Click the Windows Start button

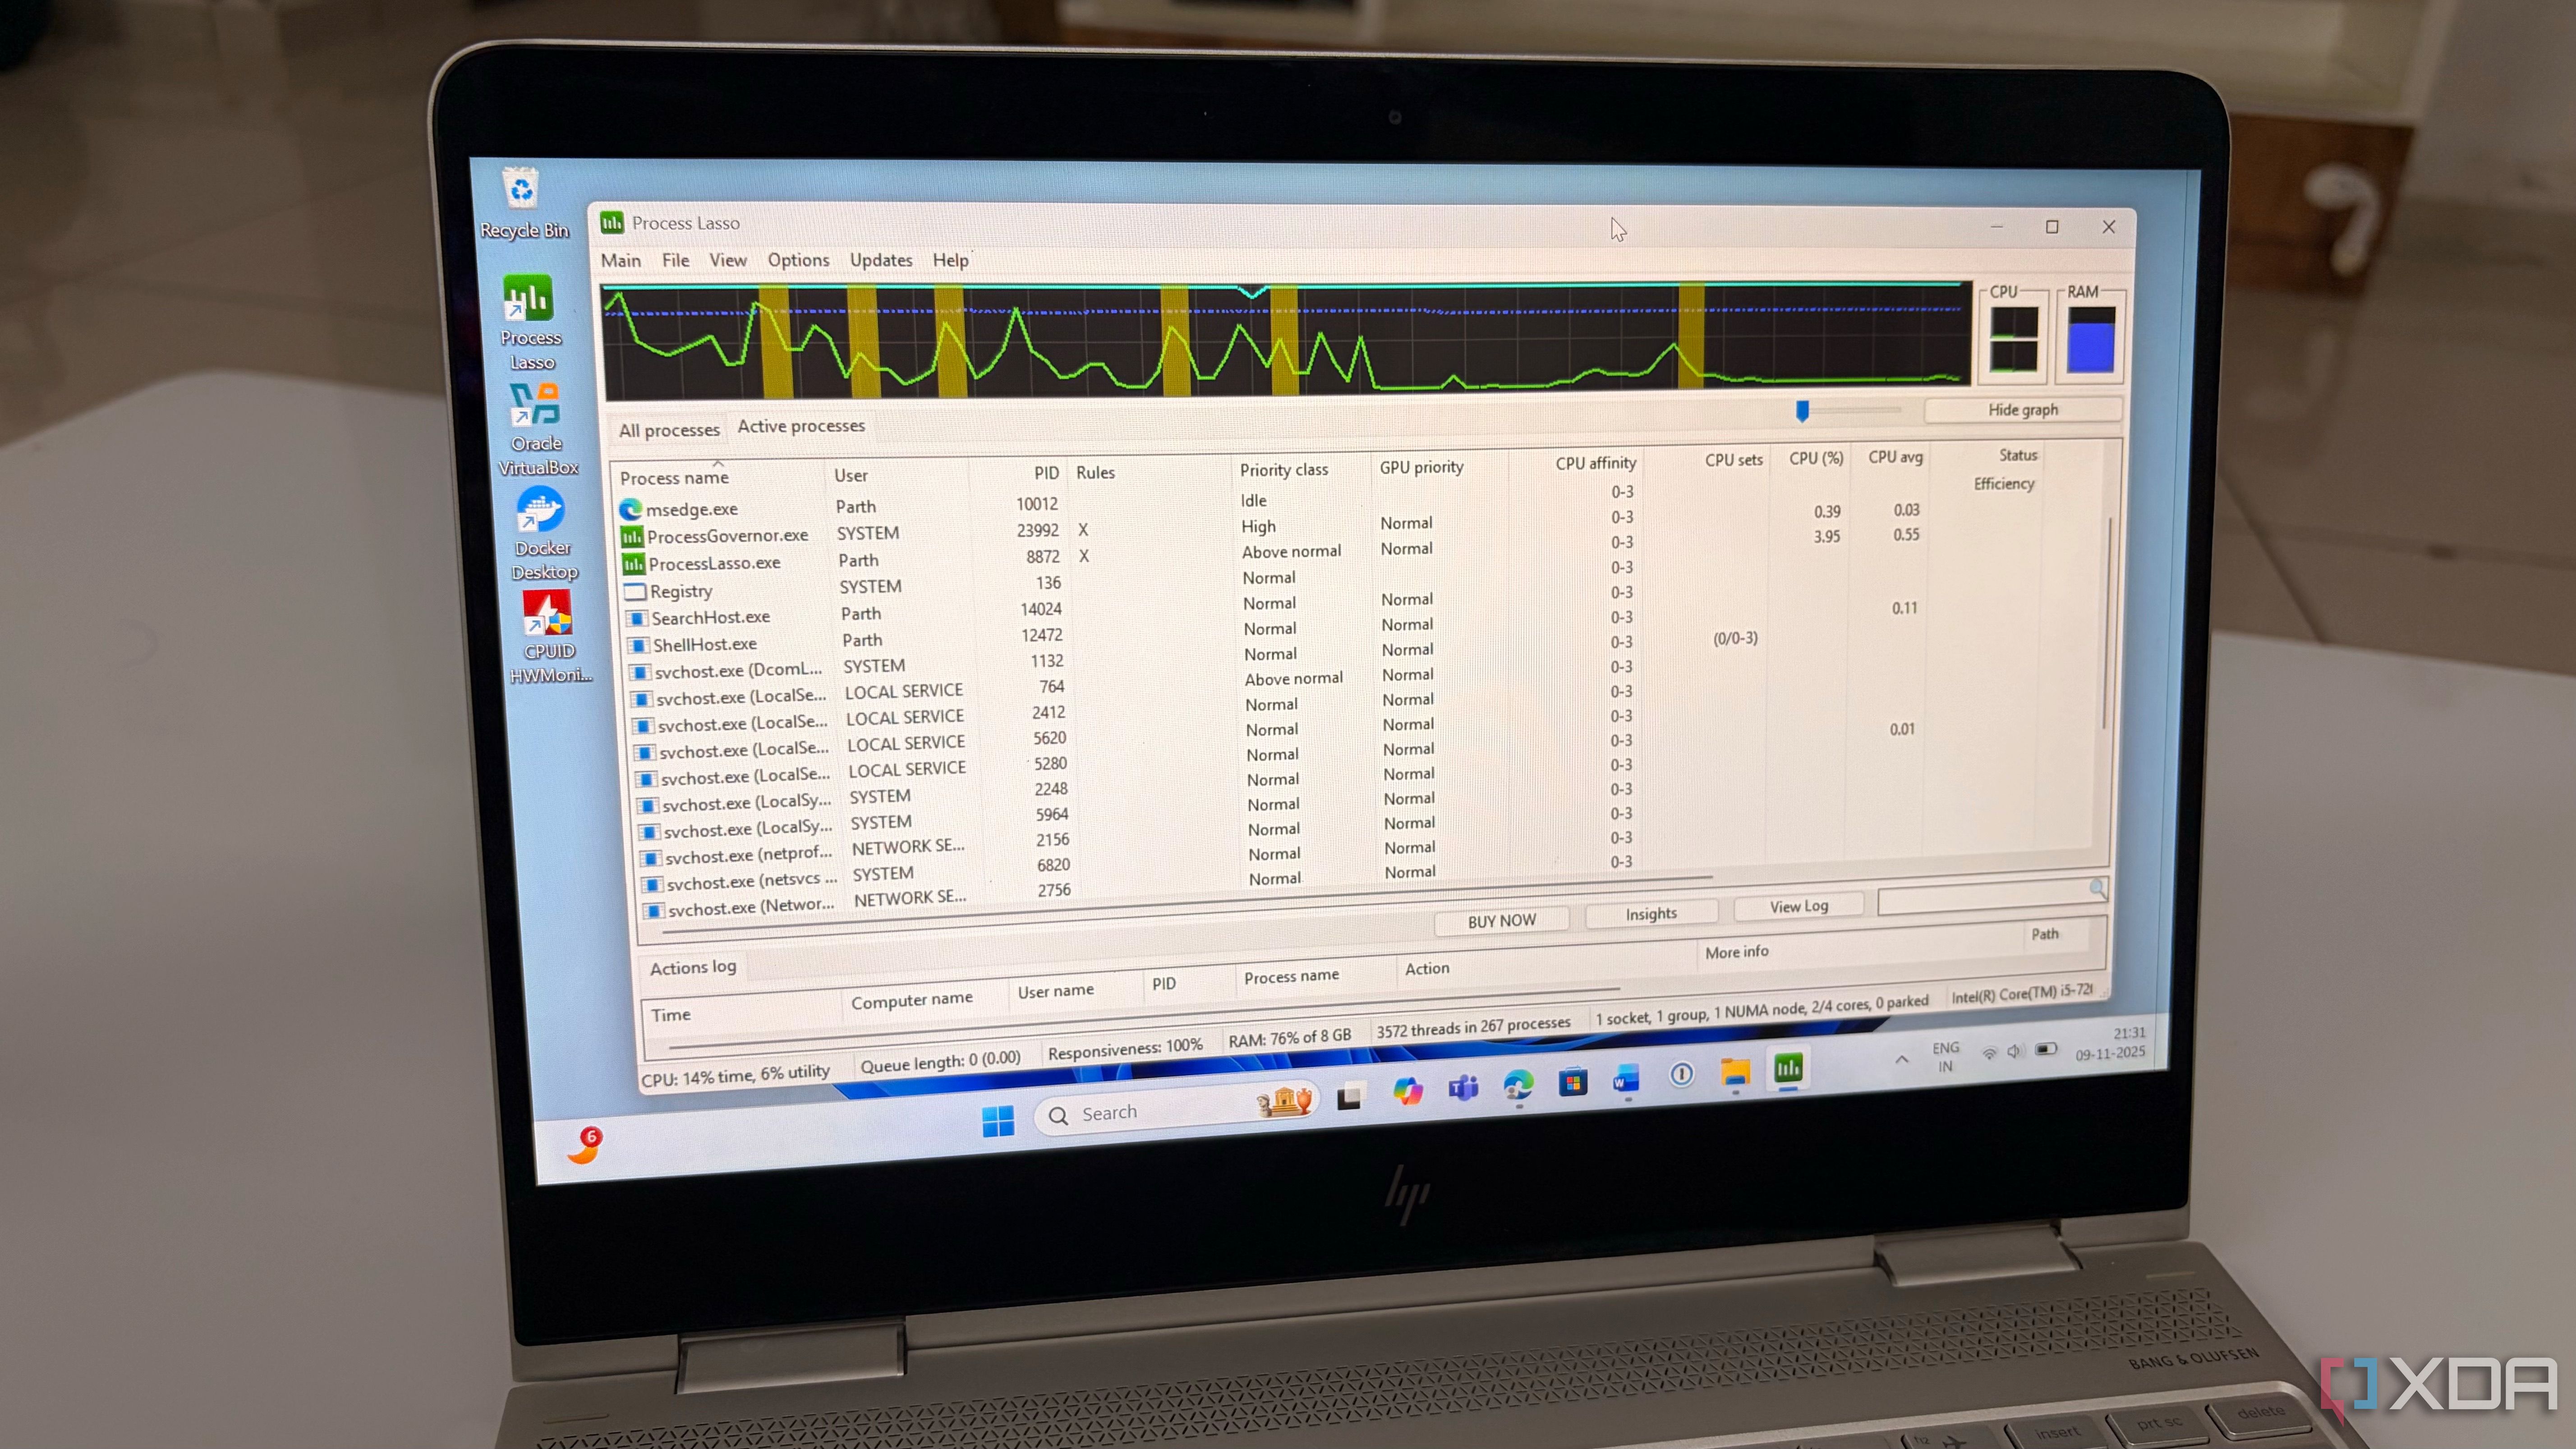pyautogui.click(x=997, y=1121)
